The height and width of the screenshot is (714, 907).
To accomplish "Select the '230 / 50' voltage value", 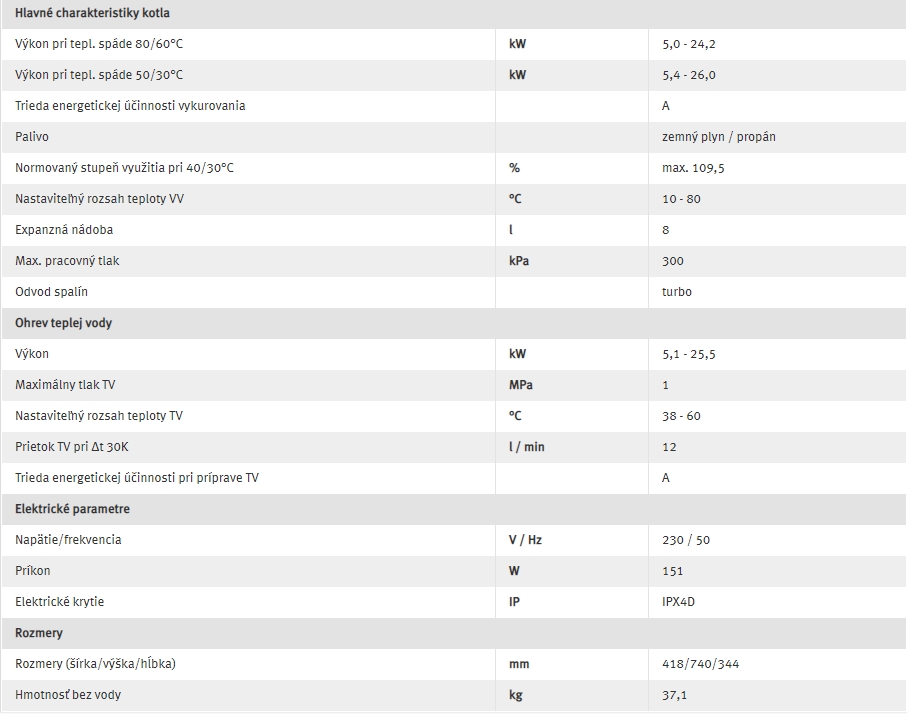I will (685, 540).
